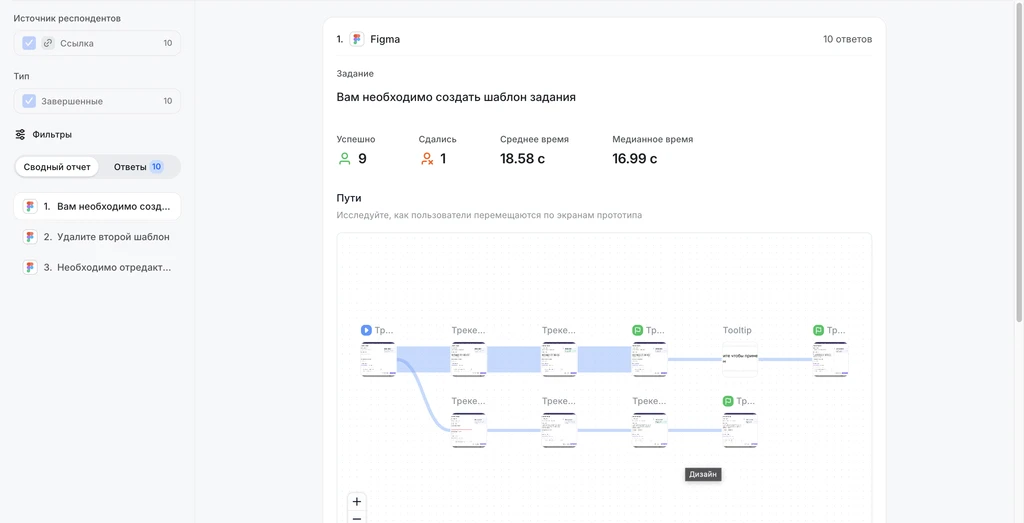Open top-row fourth goal screen thumbnail
This screenshot has width=1024, height=523.
point(650,359)
